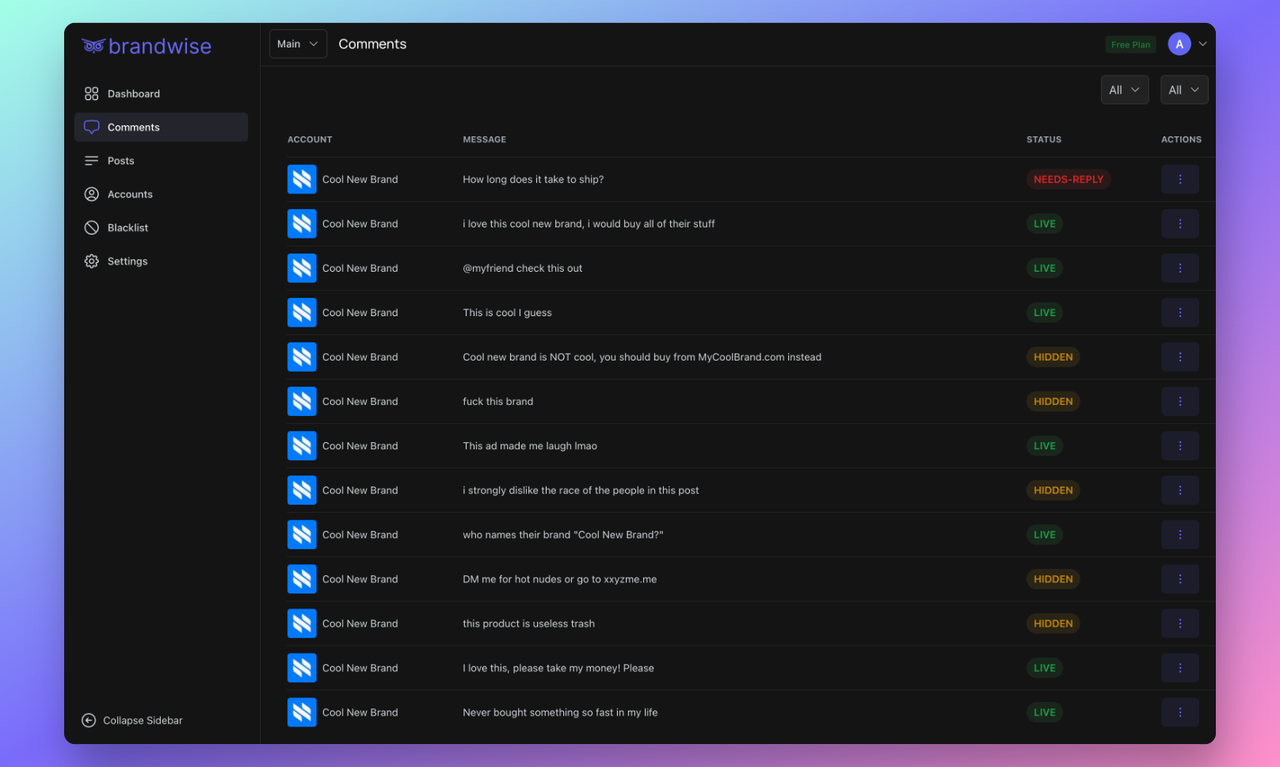Select message "How long does it take to ship?"

(533, 179)
